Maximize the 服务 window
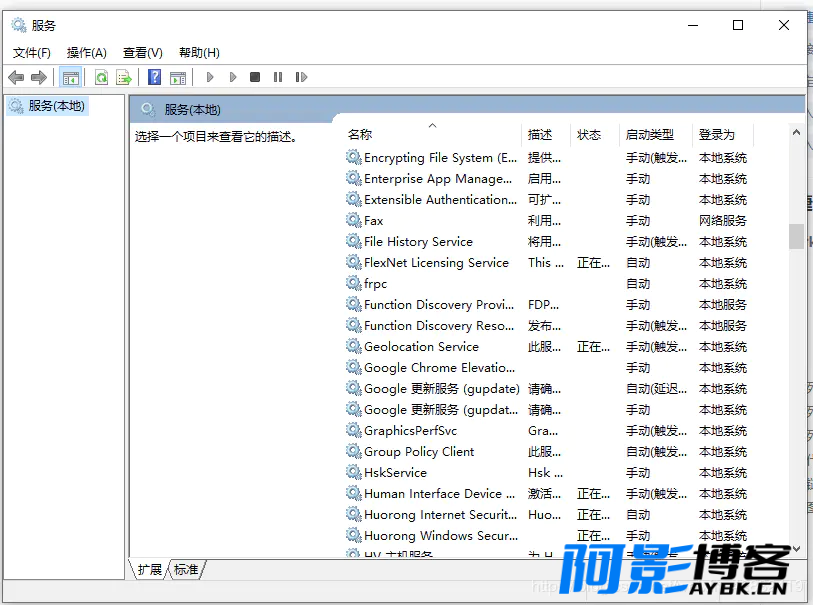The height and width of the screenshot is (605, 813). tap(738, 25)
